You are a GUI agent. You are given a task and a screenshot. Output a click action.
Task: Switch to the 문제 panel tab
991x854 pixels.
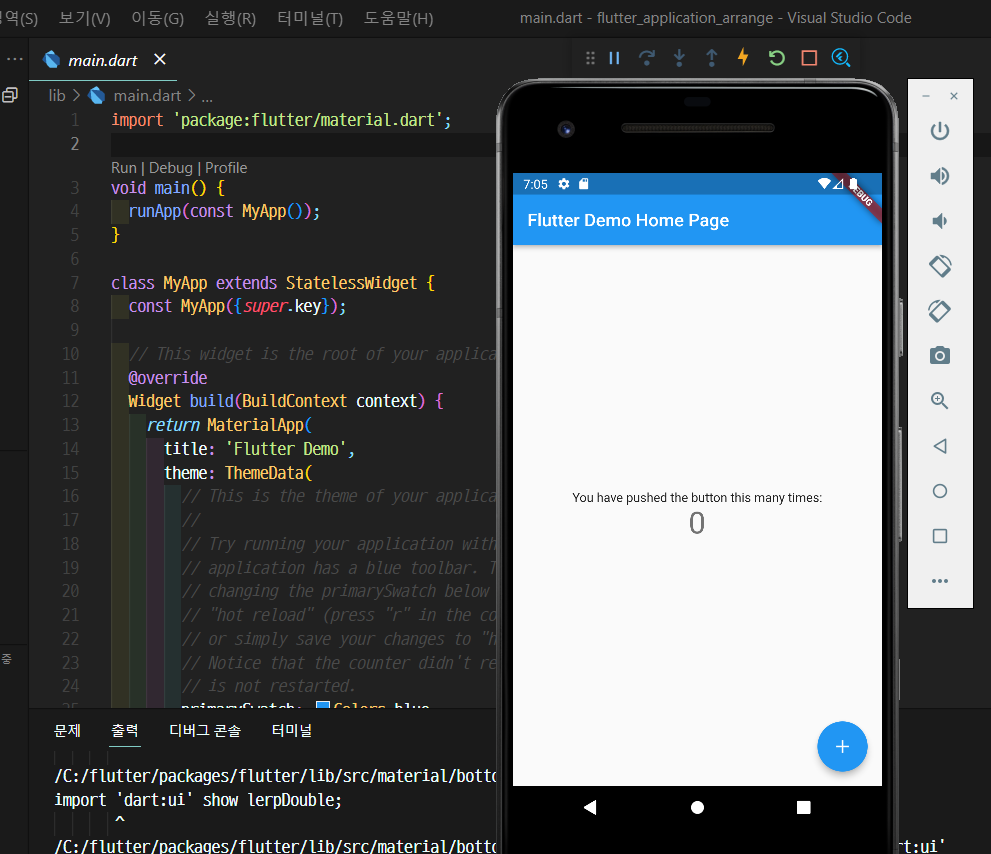coord(67,731)
